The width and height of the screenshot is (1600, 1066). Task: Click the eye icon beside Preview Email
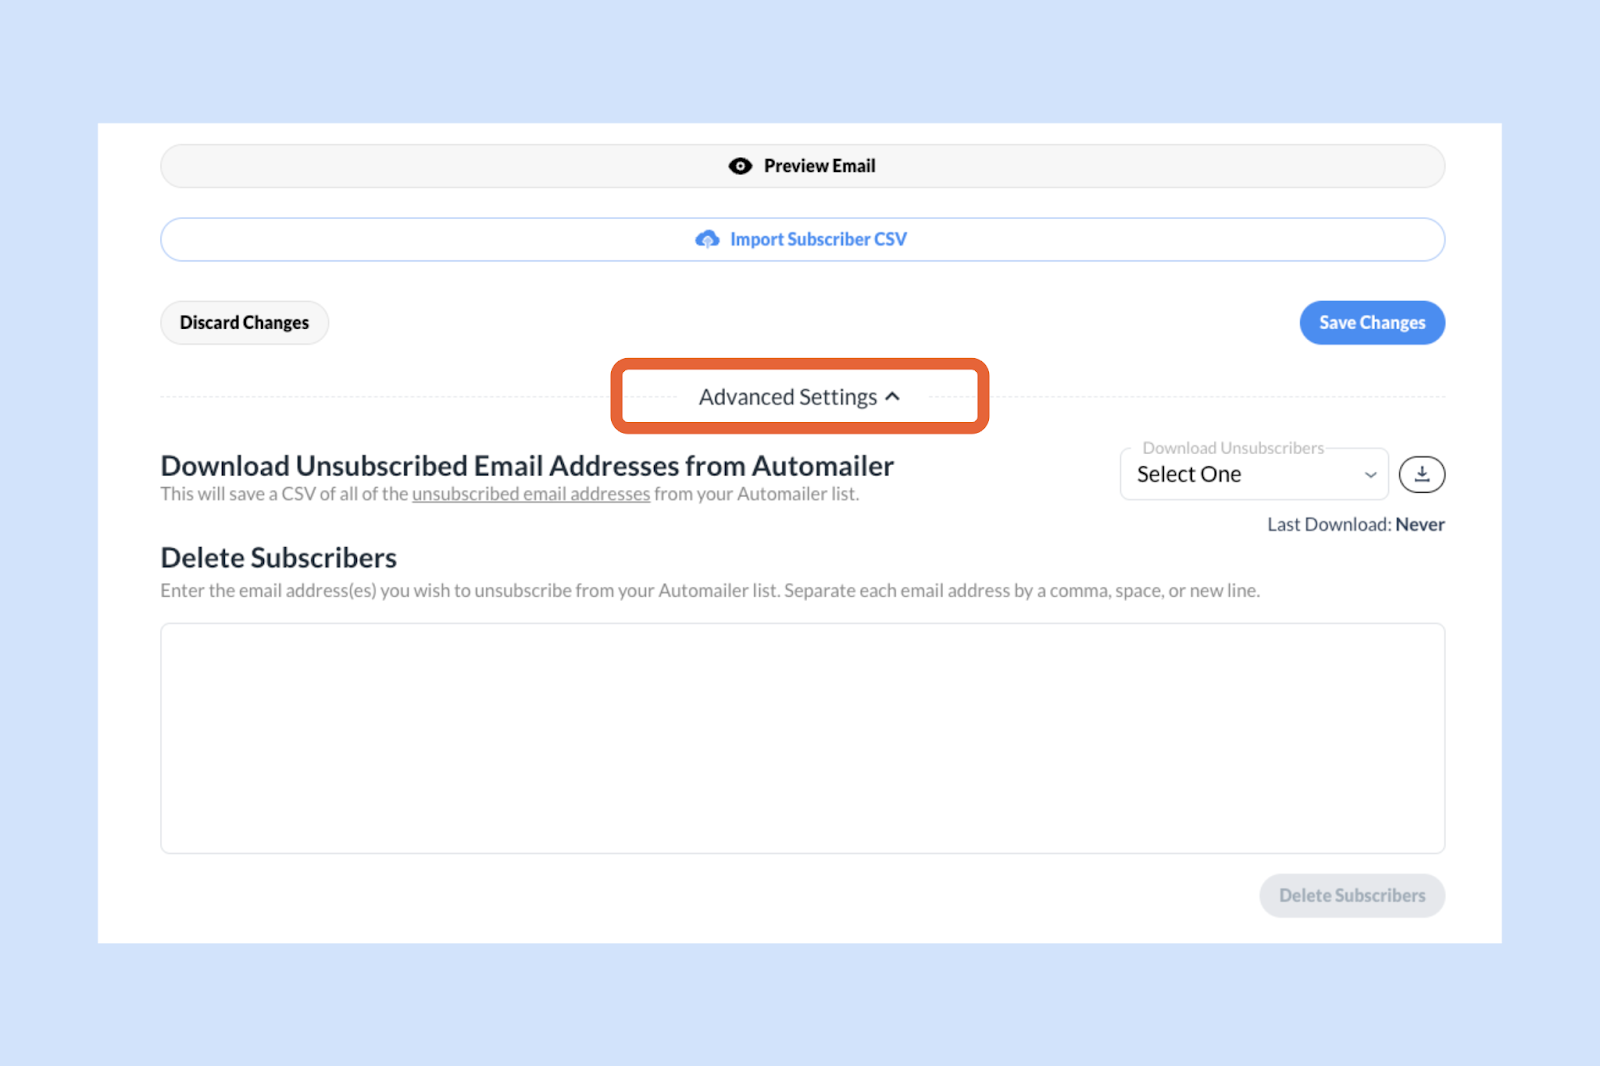(740, 166)
